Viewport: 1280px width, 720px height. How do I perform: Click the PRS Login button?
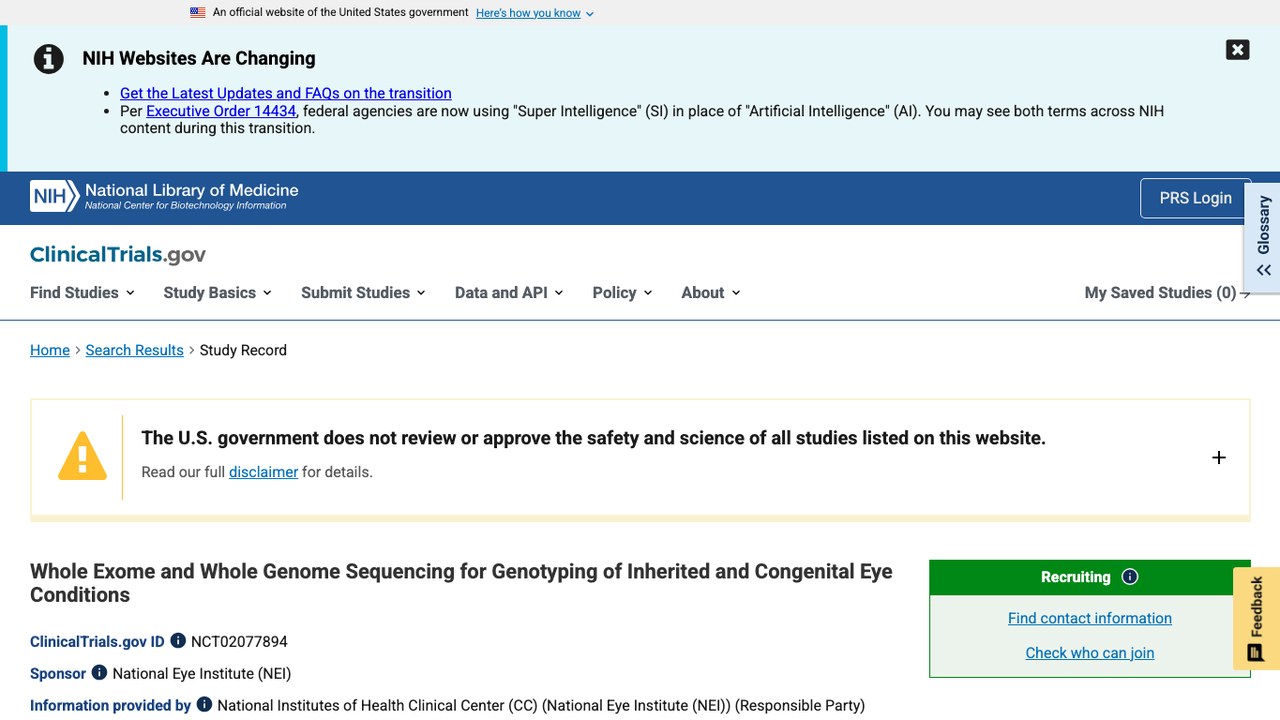pyautogui.click(x=1195, y=198)
